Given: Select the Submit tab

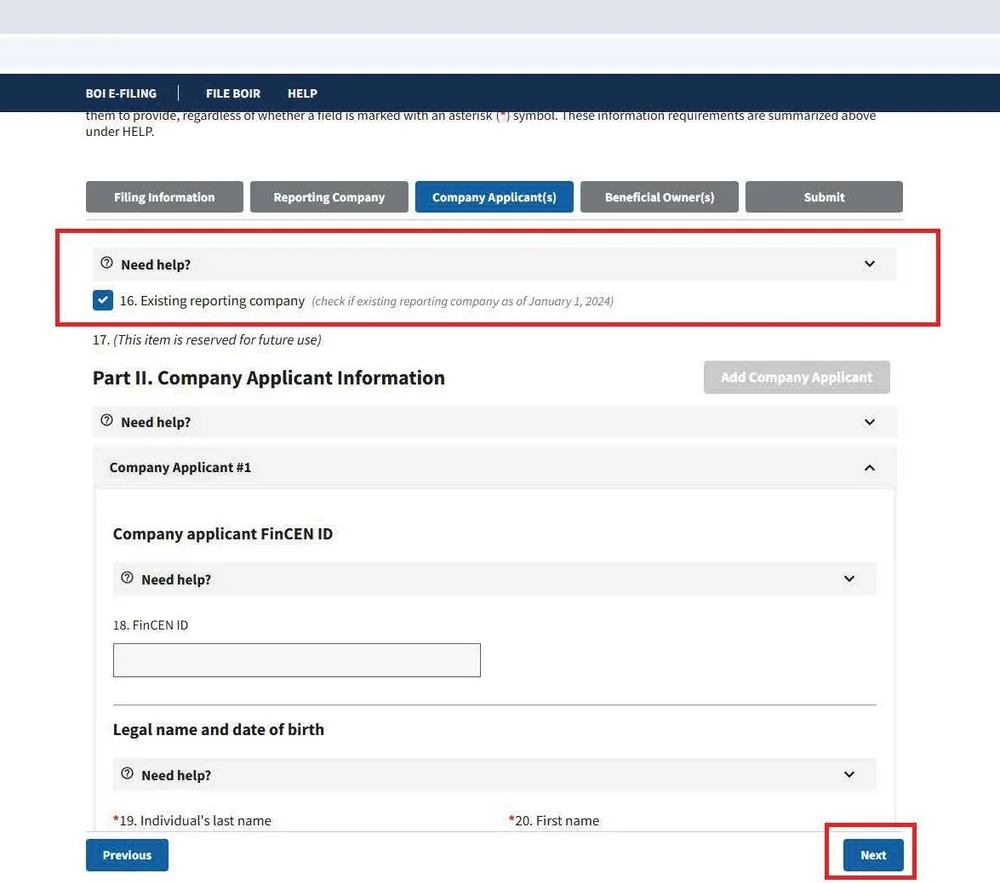Looking at the screenshot, I should coord(823,196).
